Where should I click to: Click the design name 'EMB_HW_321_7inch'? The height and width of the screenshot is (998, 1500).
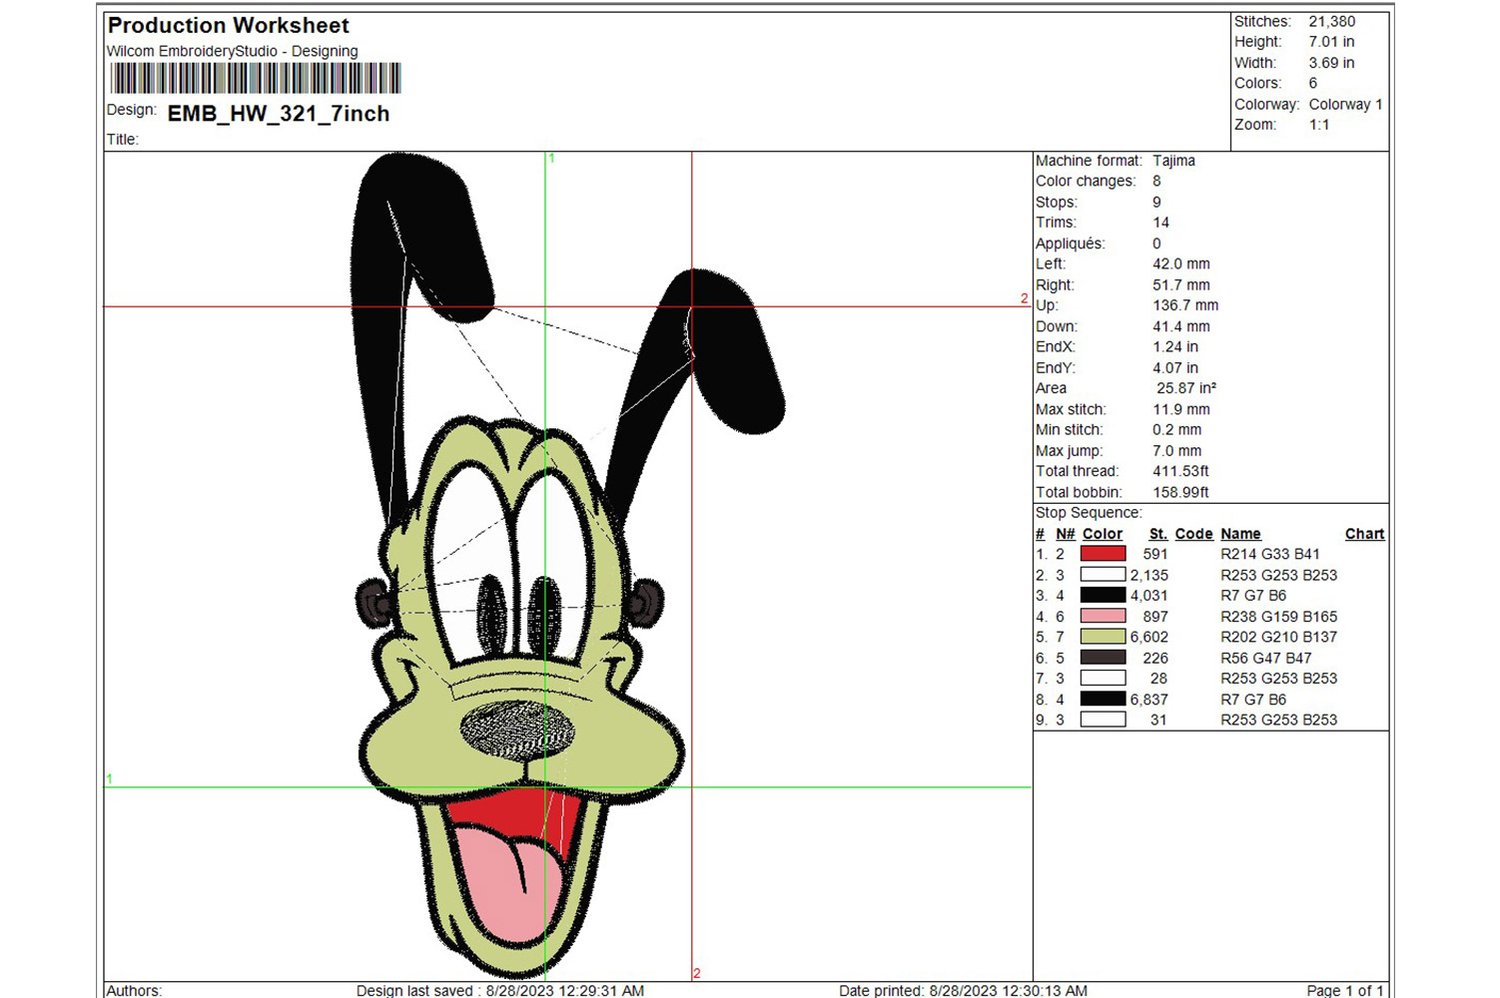click(278, 114)
